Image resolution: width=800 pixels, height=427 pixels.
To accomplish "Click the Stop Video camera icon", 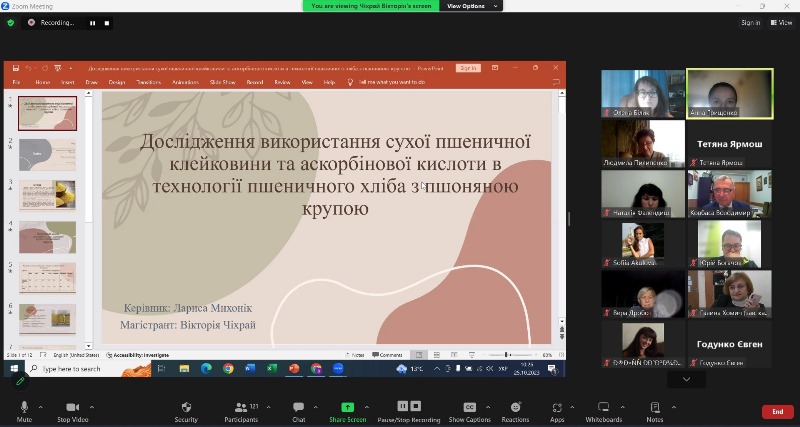I will pos(72,407).
